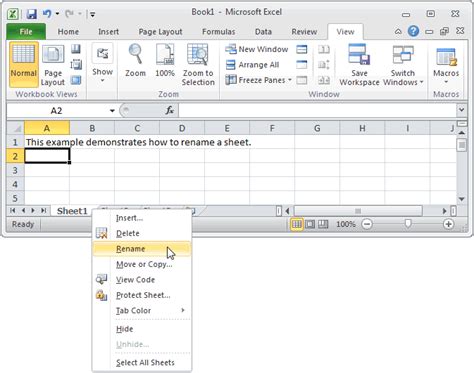Select the Sheet1 worksheet tab
Screen dimensions: 474x373
coord(72,211)
